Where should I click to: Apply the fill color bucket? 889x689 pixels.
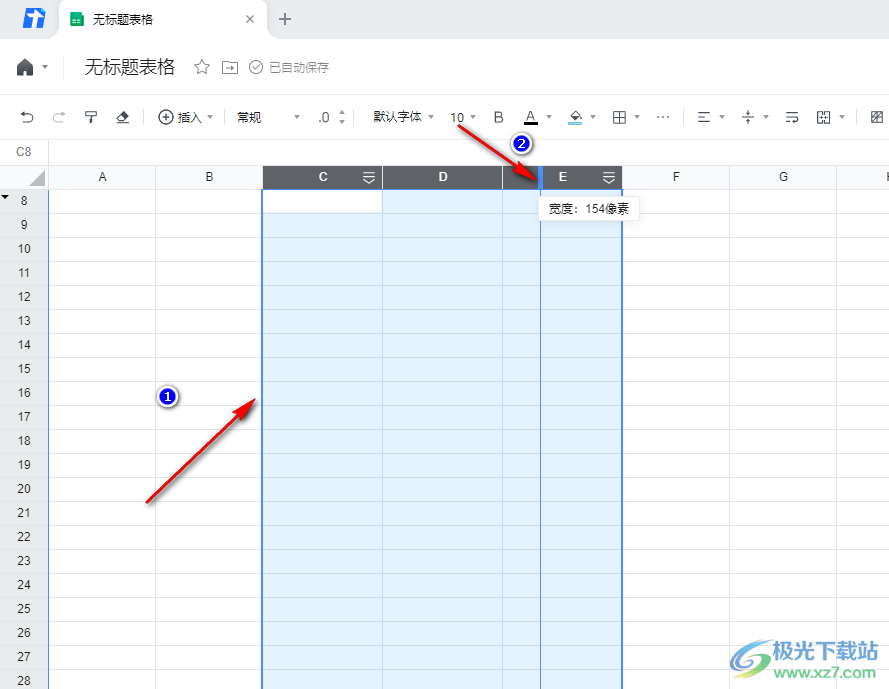coord(575,117)
